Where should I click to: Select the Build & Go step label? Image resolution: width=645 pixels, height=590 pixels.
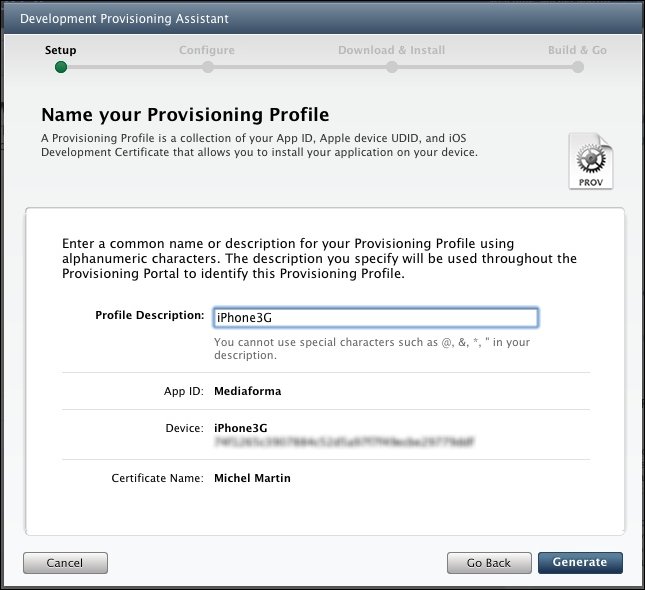[x=577, y=50]
